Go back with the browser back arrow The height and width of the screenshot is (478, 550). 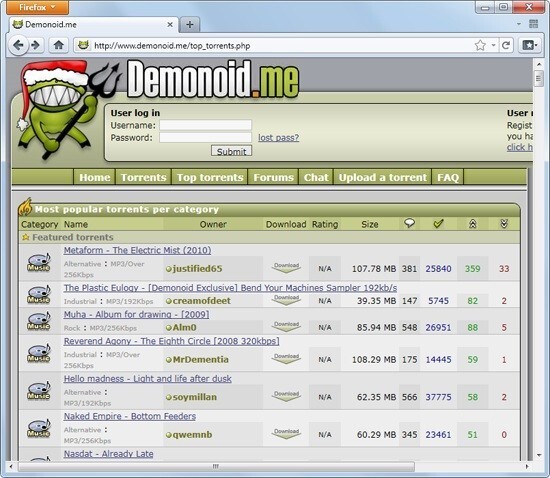tap(18, 45)
